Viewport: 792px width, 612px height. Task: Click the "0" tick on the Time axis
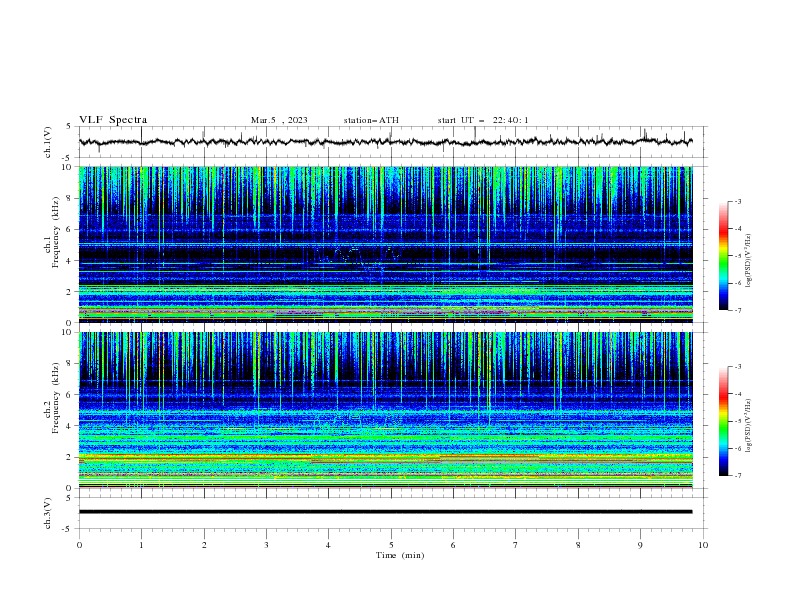pyautogui.click(x=79, y=545)
